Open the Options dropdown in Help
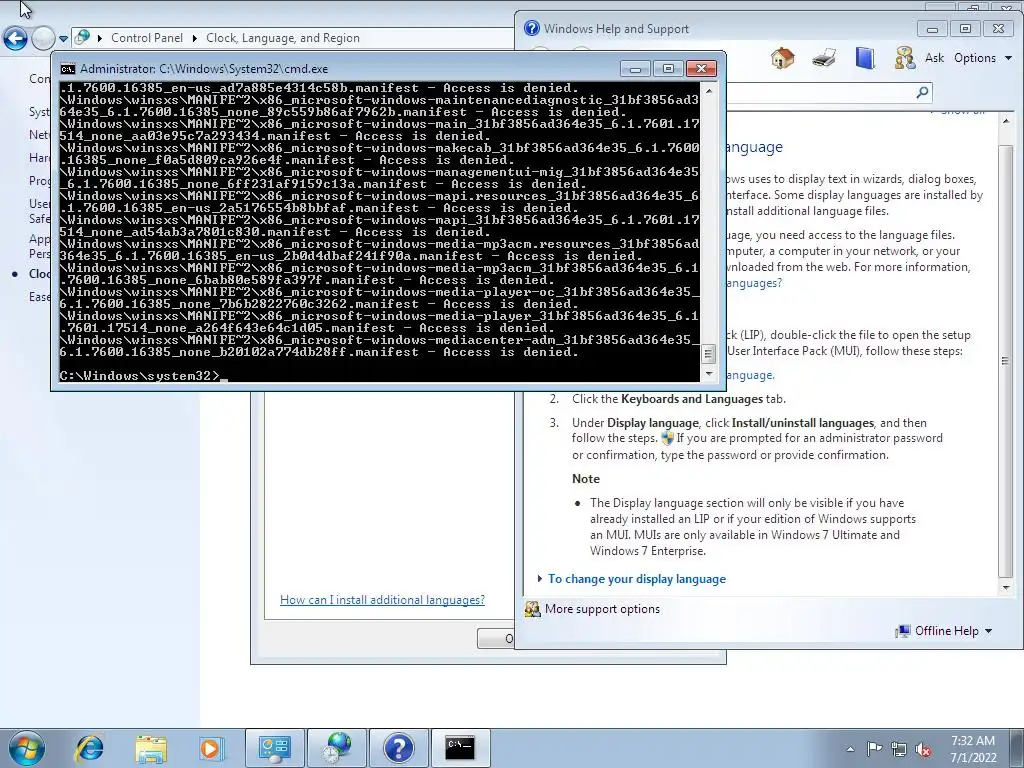 click(x=982, y=58)
